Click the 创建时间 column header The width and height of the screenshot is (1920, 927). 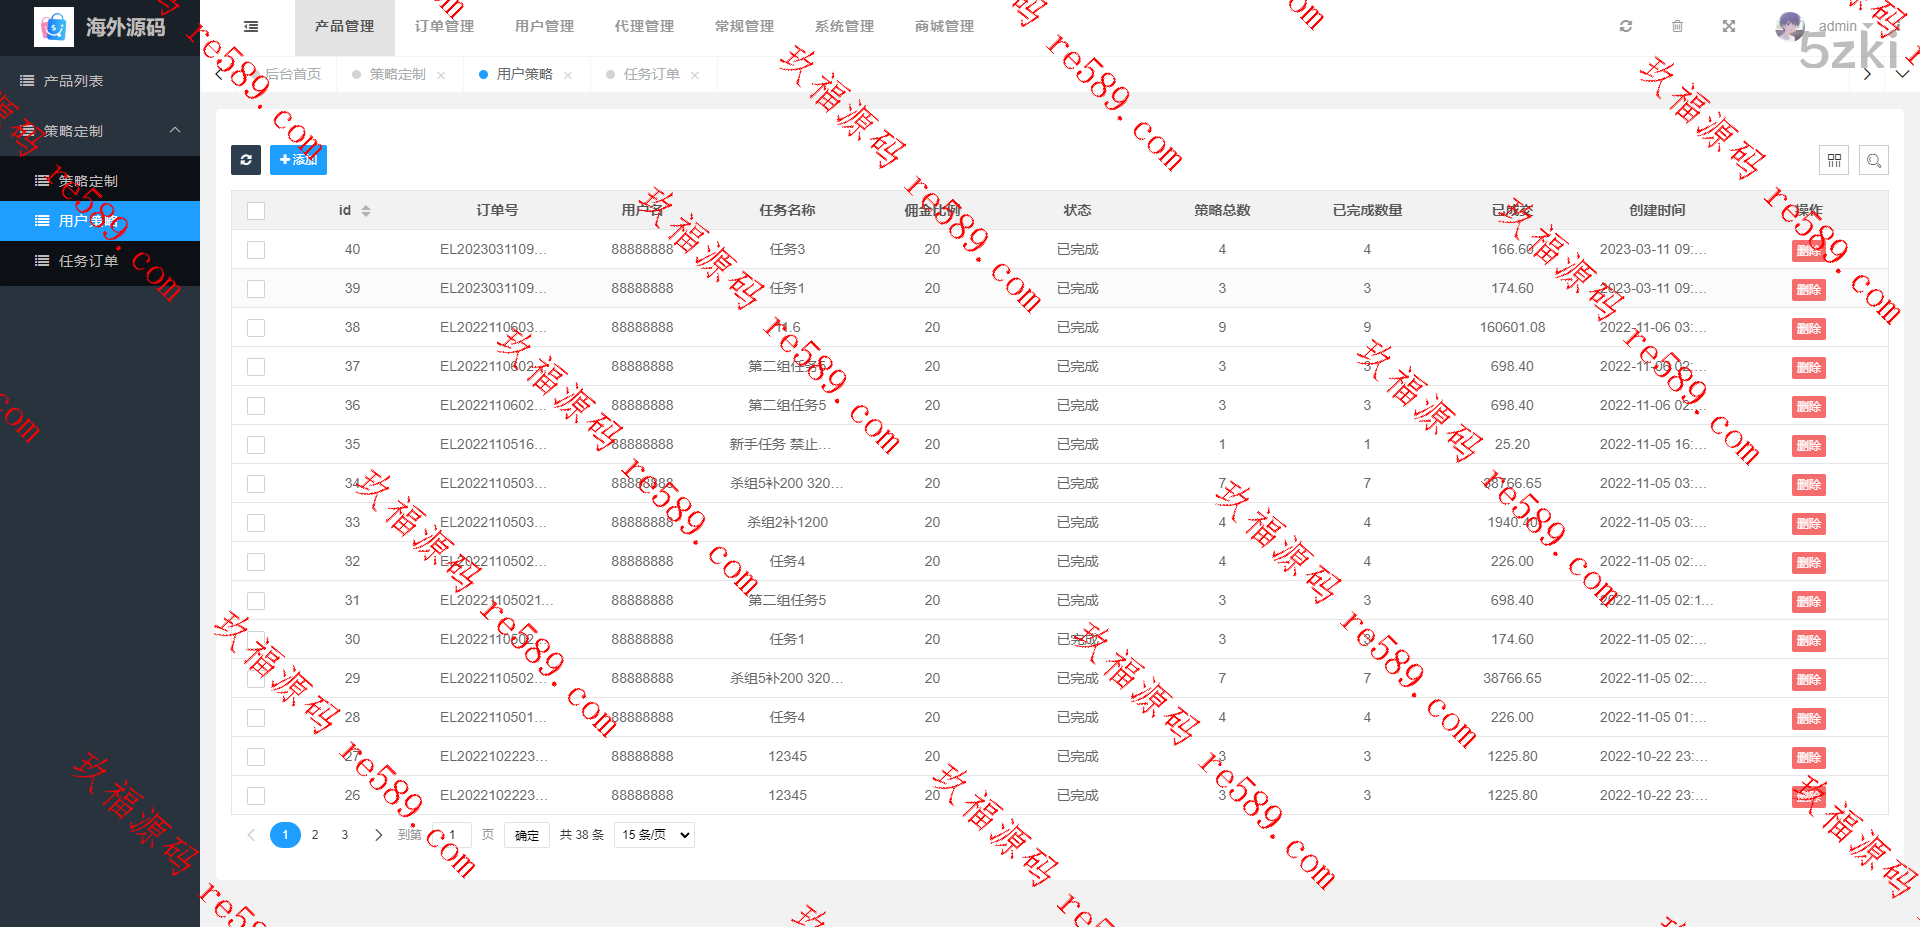tap(1657, 211)
